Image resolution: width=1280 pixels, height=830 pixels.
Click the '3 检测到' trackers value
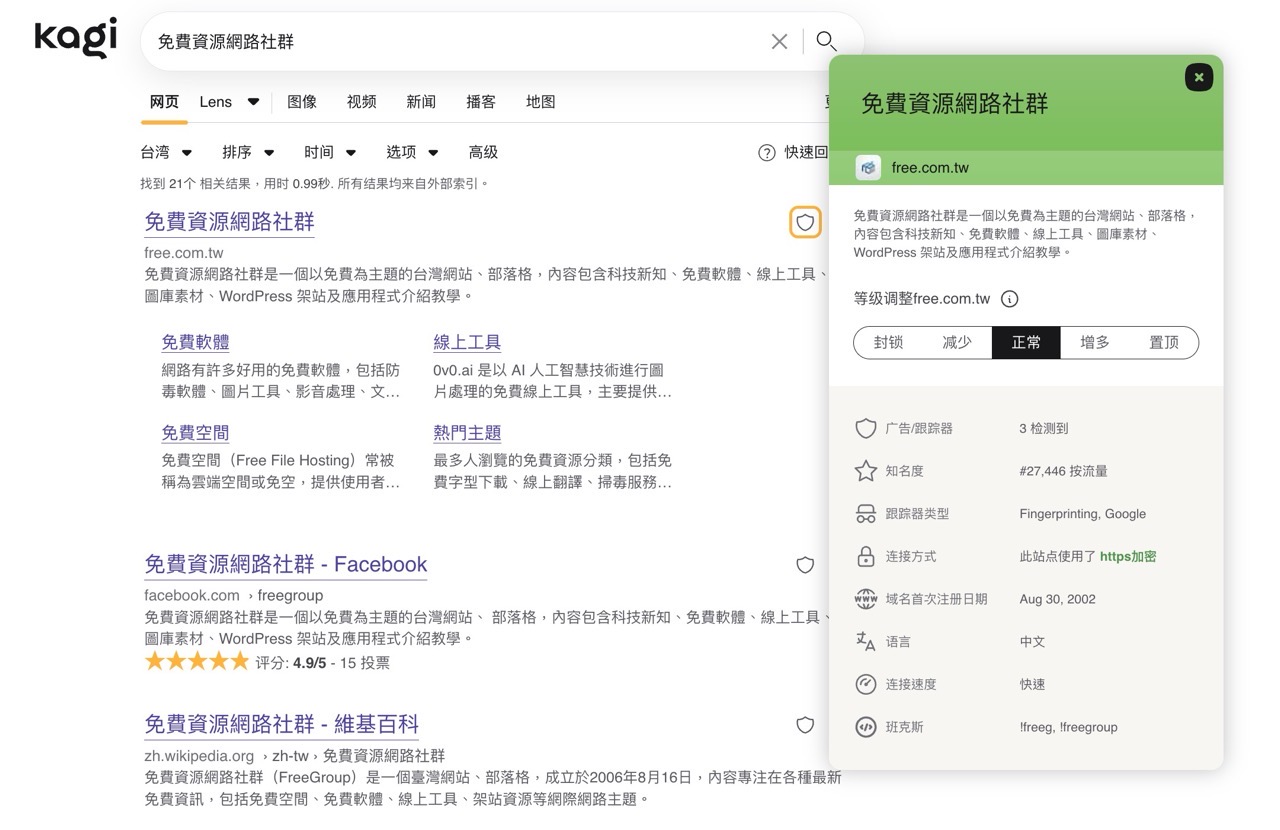pyautogui.click(x=1043, y=428)
